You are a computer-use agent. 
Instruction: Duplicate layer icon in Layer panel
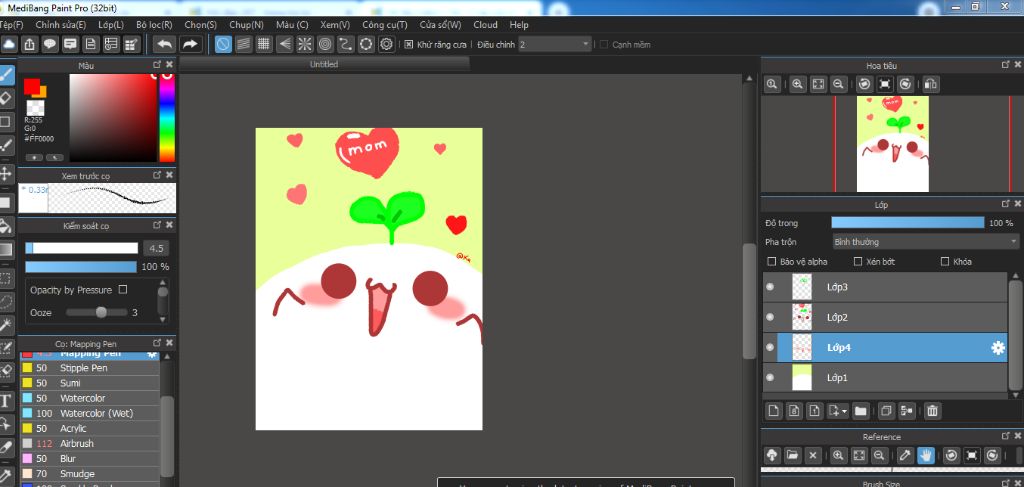pyautogui.click(x=886, y=411)
